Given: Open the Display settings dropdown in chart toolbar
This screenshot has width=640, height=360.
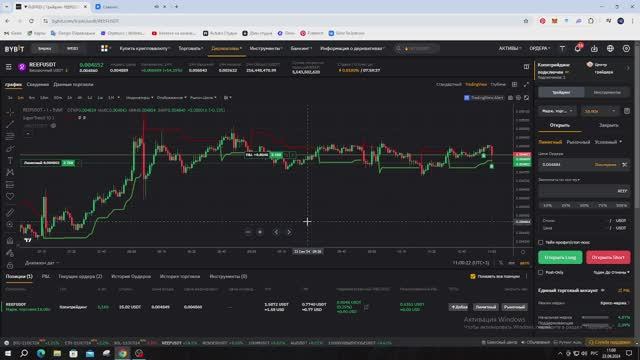Looking at the screenshot, I should pyautogui.click(x=171, y=98).
